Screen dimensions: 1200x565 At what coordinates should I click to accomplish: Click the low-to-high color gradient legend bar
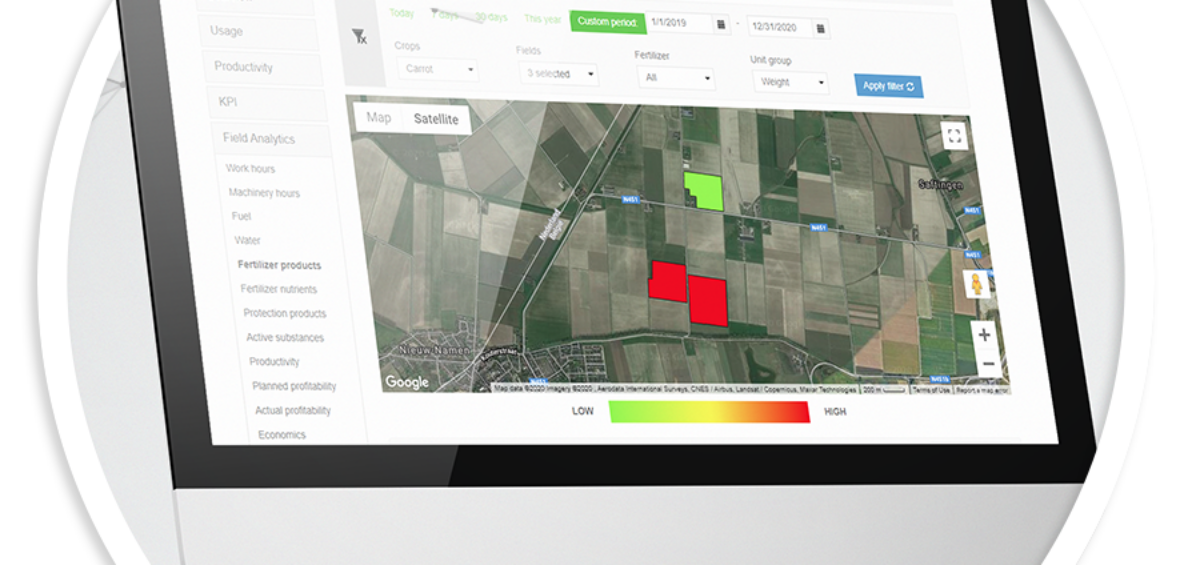coord(709,411)
